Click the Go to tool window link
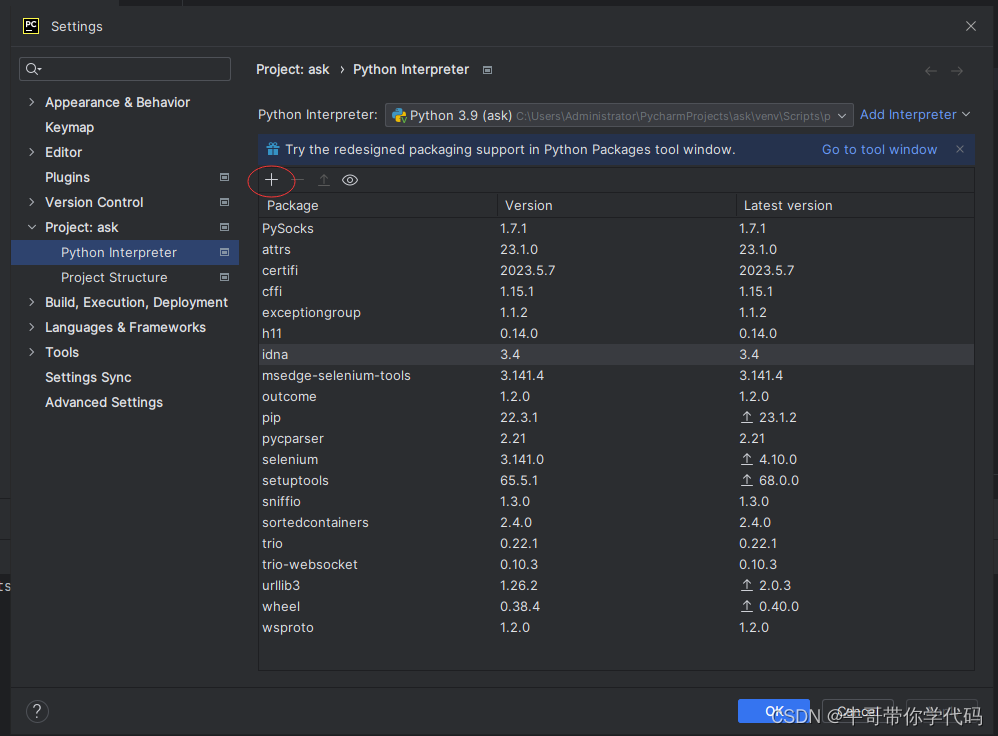 [879, 150]
